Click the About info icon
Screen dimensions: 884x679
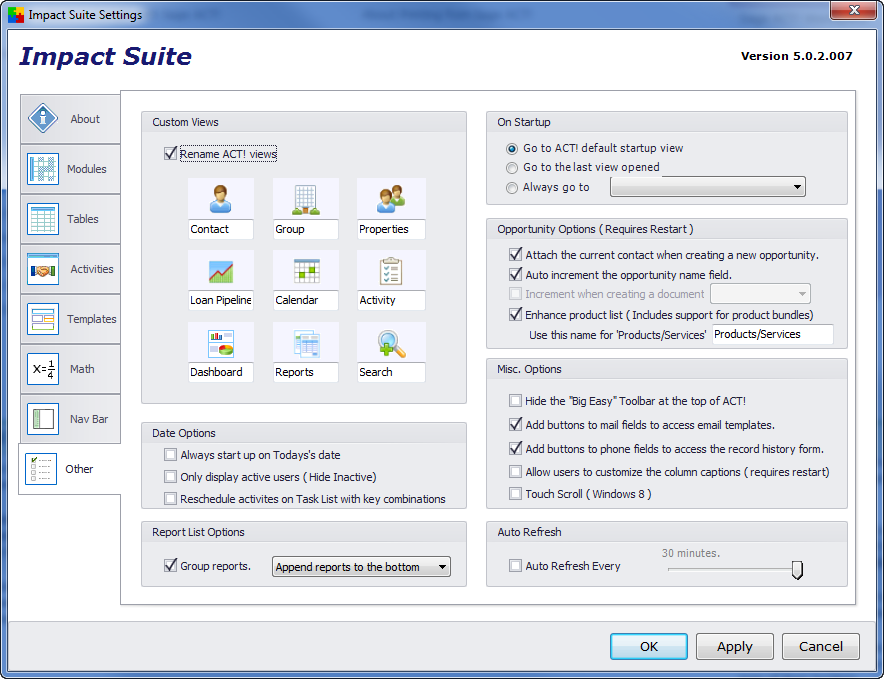(x=43, y=118)
